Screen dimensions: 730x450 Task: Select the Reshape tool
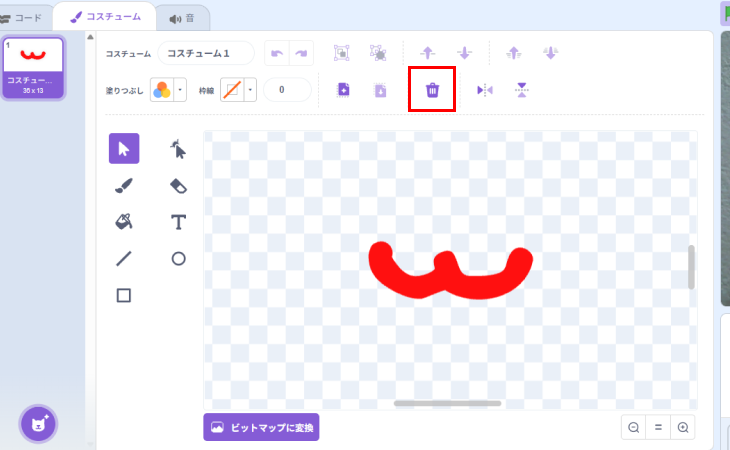[178, 149]
